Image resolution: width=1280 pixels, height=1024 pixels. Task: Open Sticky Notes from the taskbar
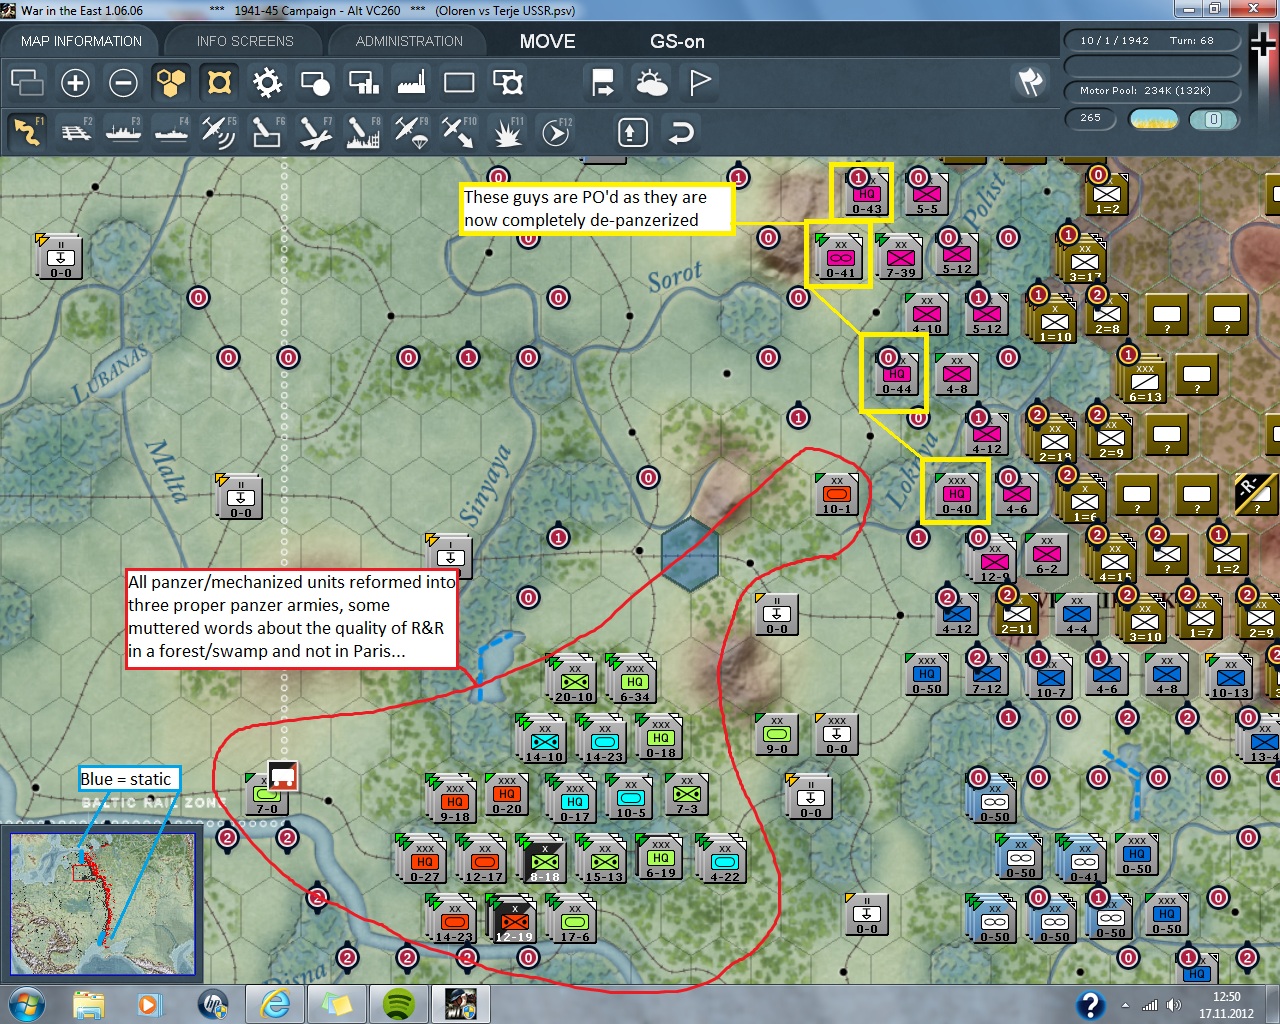[336, 1004]
